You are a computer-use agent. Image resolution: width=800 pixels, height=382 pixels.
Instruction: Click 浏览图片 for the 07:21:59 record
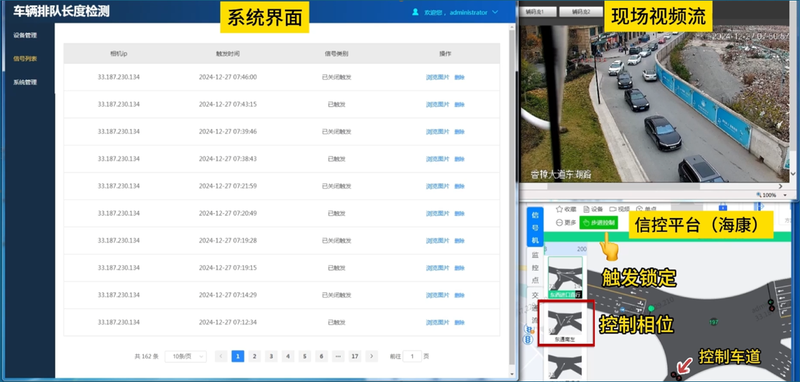tap(437, 186)
